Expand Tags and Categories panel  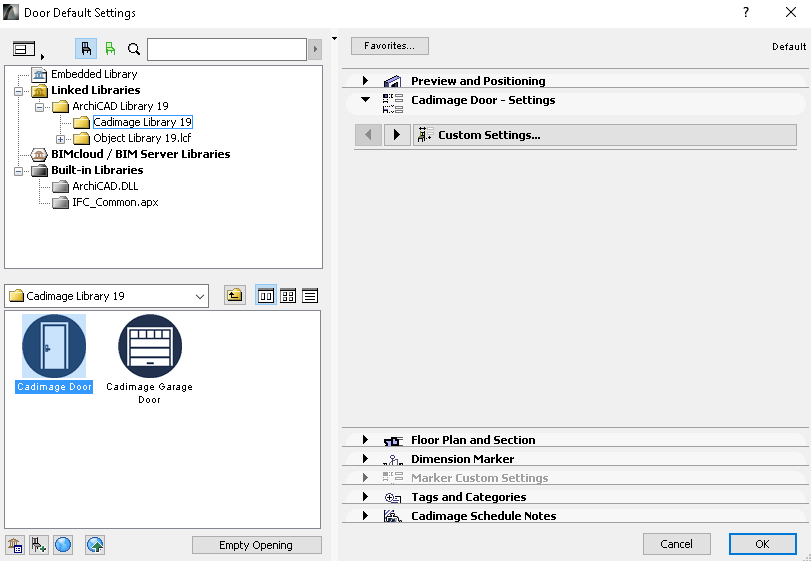point(365,496)
